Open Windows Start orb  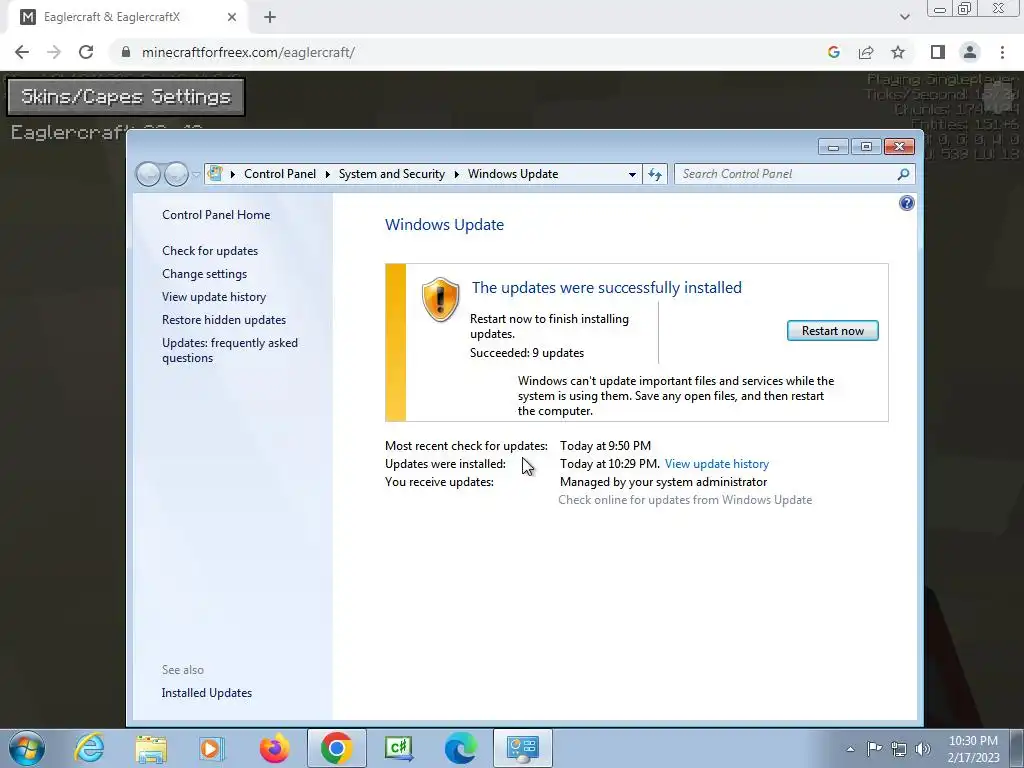(x=27, y=748)
